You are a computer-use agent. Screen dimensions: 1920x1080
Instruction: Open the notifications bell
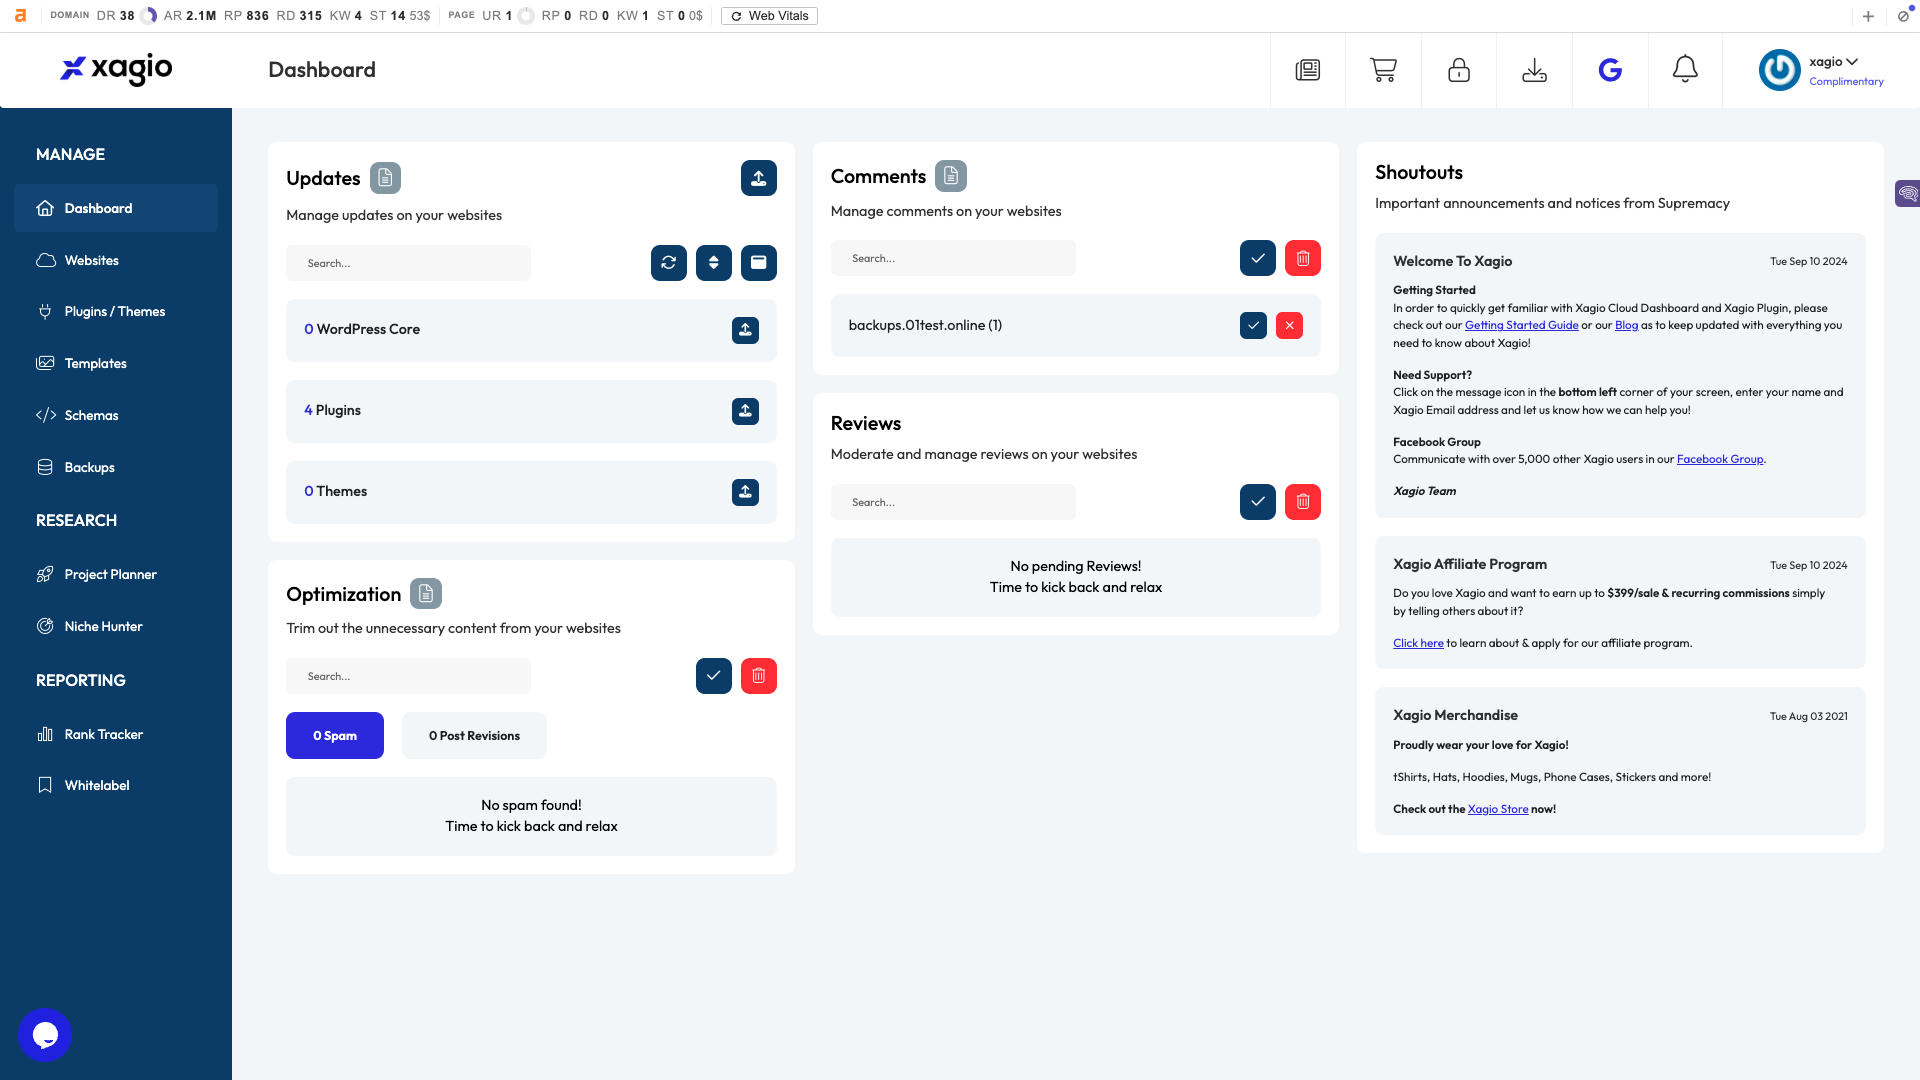(1685, 69)
